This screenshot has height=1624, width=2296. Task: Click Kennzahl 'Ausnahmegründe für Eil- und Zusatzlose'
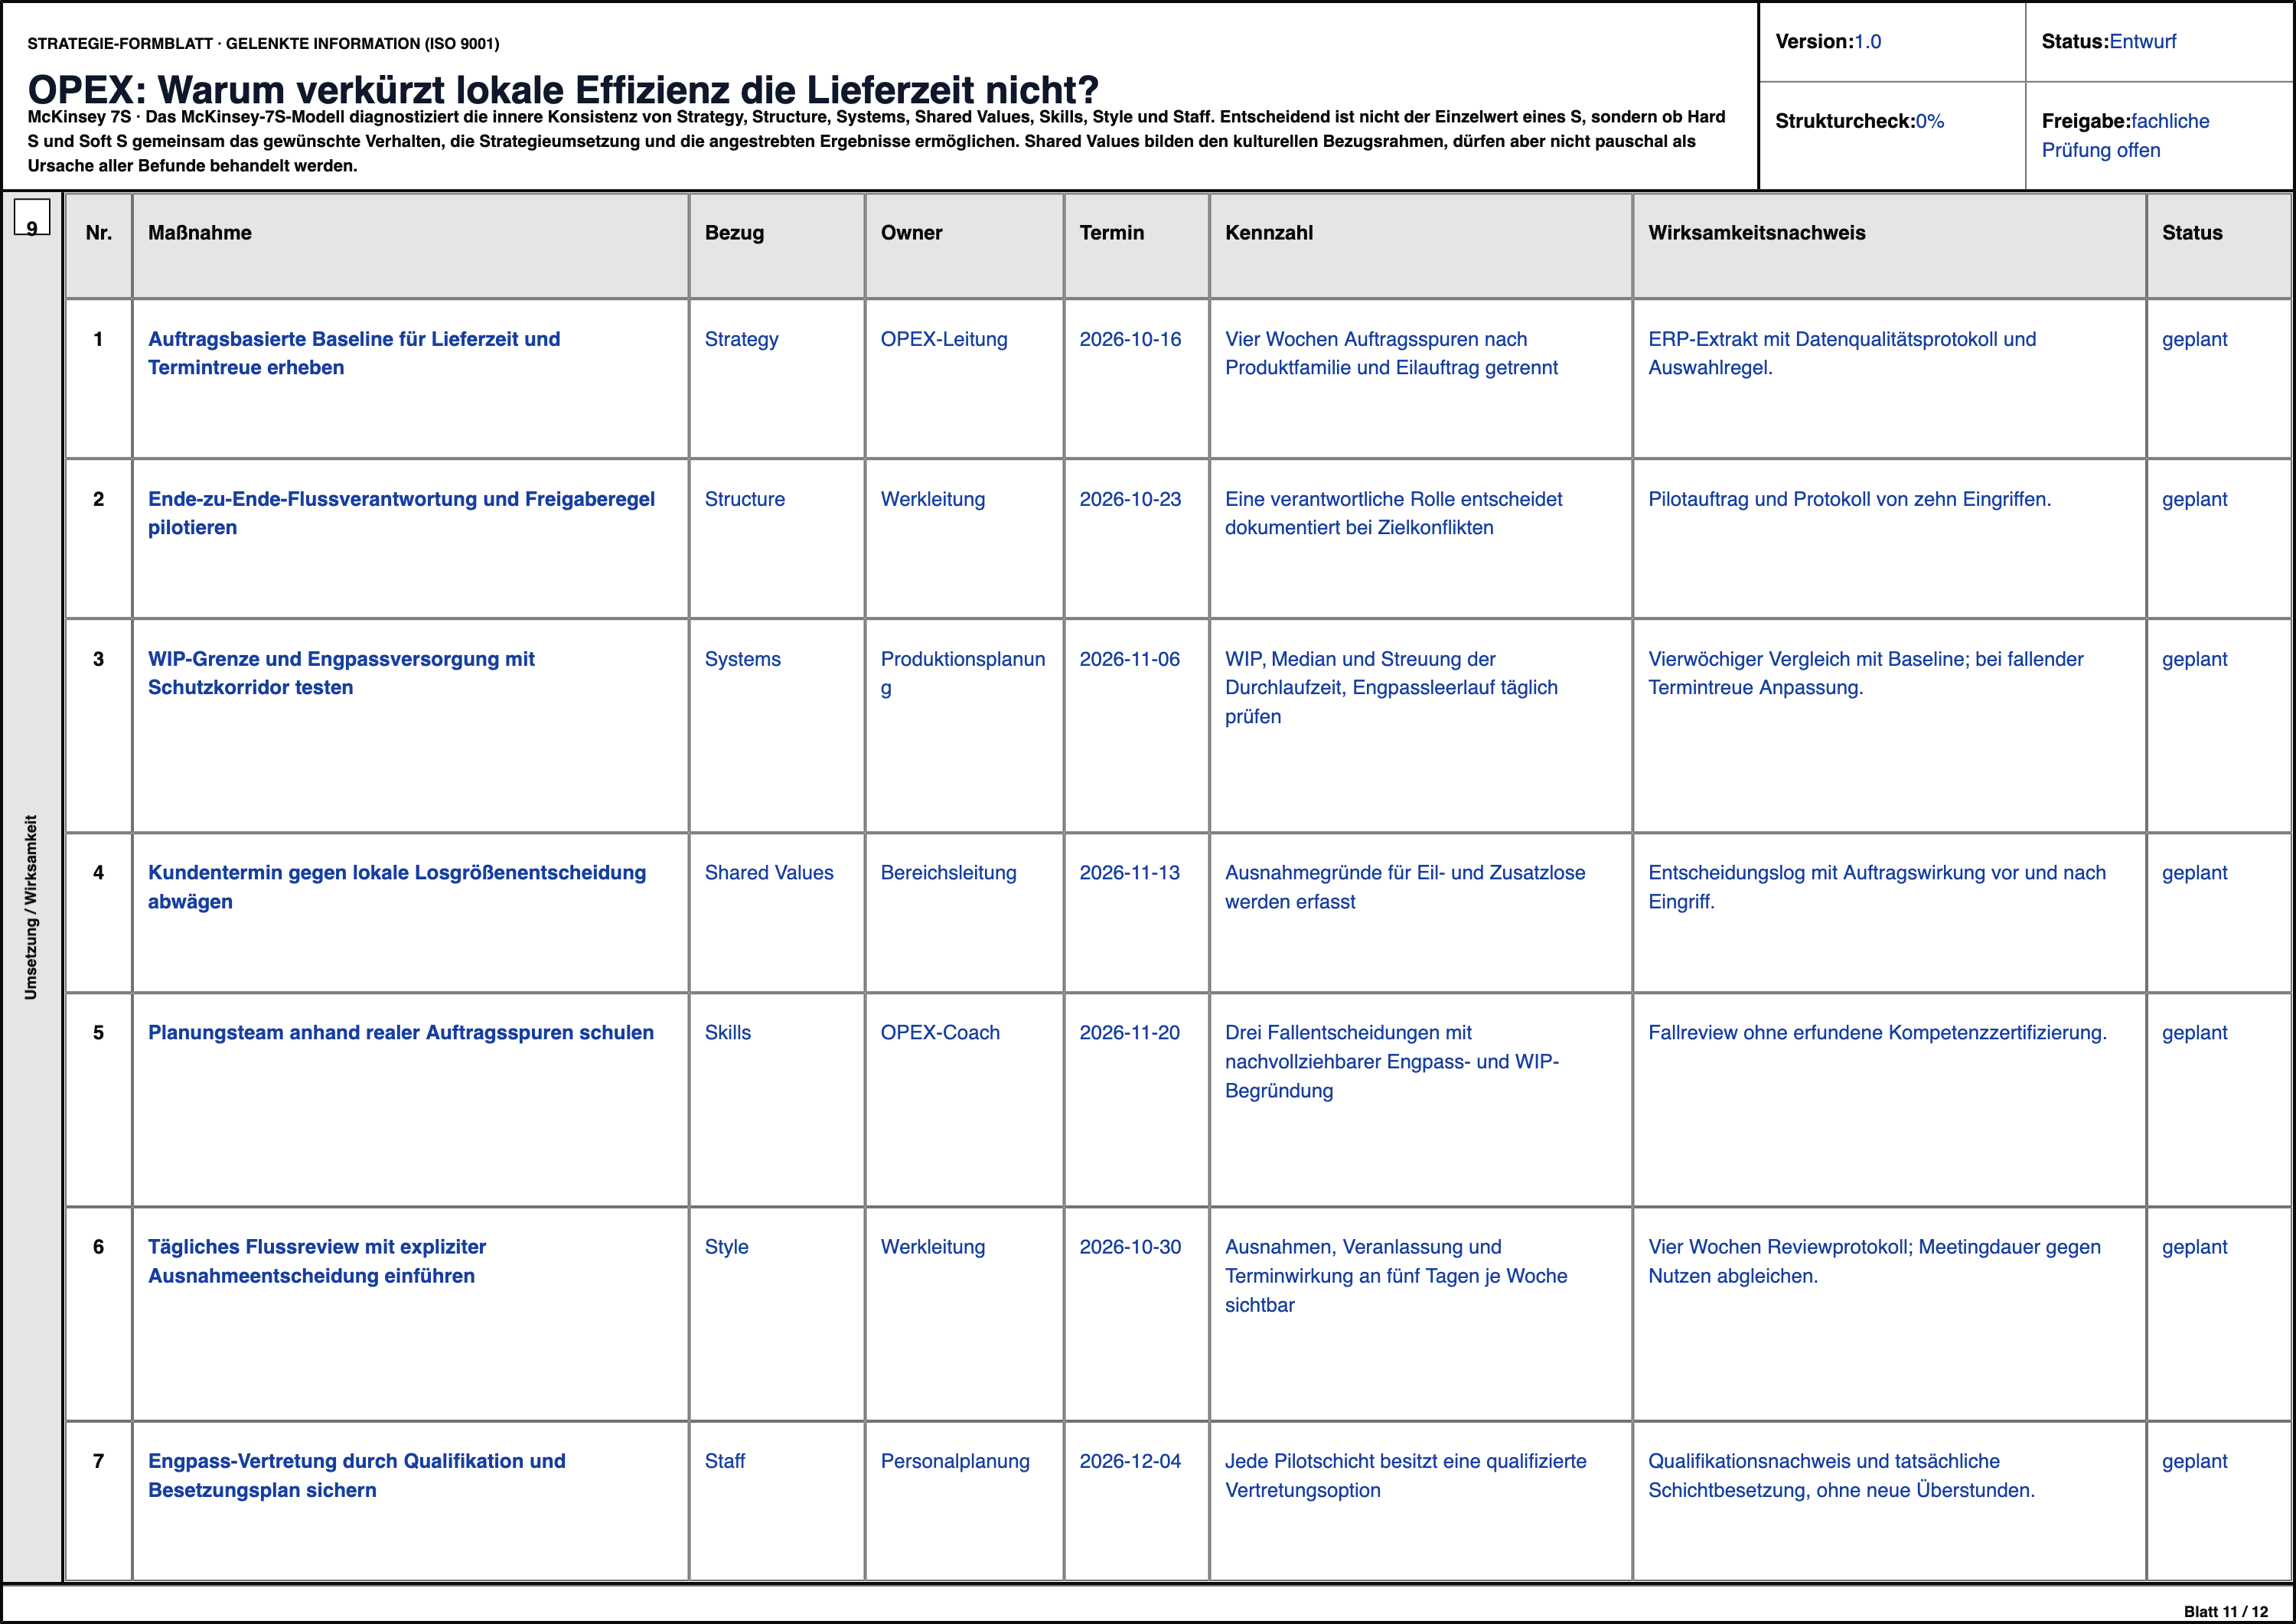[x=1405, y=887]
